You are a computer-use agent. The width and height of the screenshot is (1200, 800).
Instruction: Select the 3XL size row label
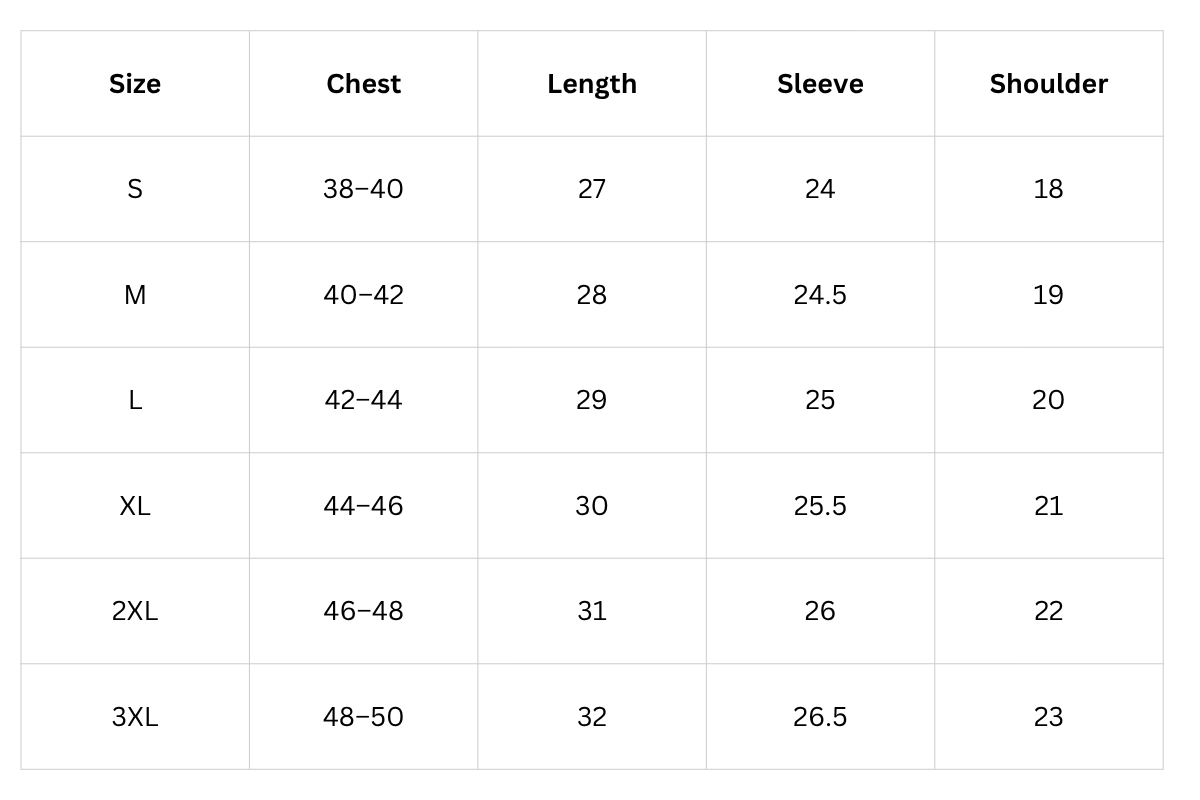coord(135,717)
